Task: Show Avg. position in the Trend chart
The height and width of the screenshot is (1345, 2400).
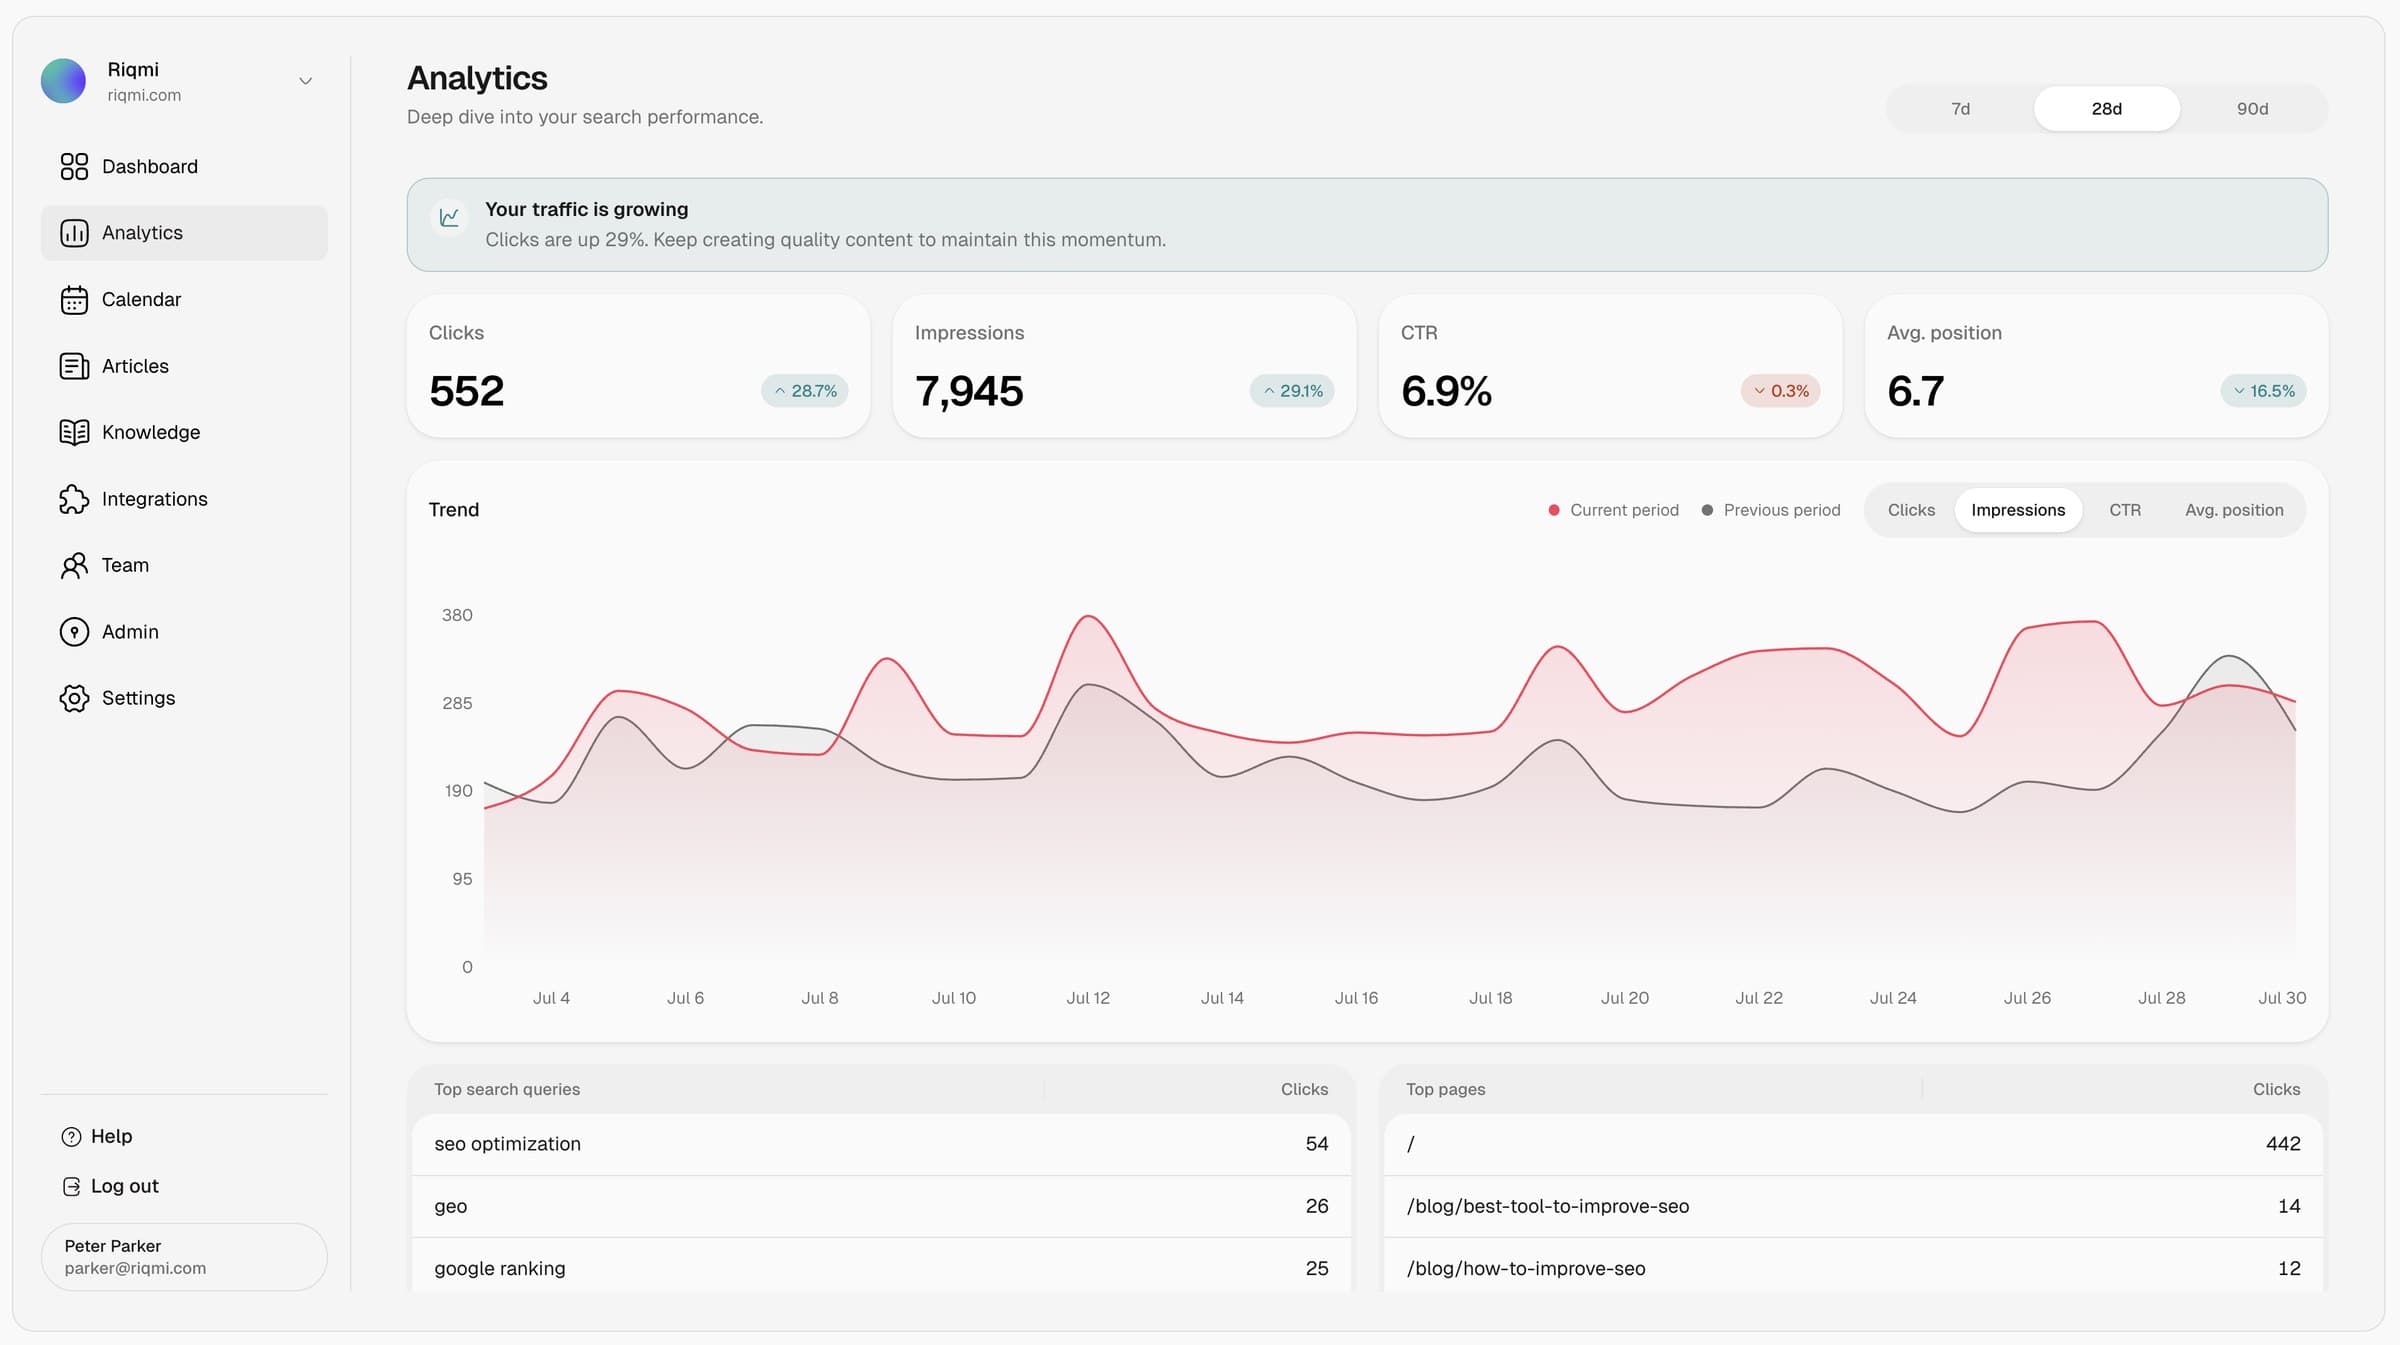Action: pos(2234,510)
